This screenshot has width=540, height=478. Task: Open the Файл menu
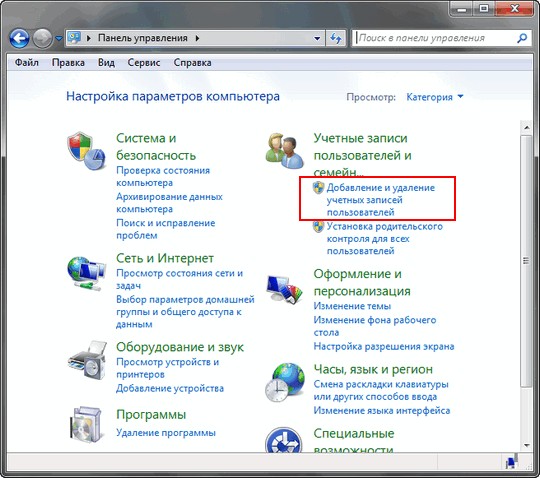27,63
